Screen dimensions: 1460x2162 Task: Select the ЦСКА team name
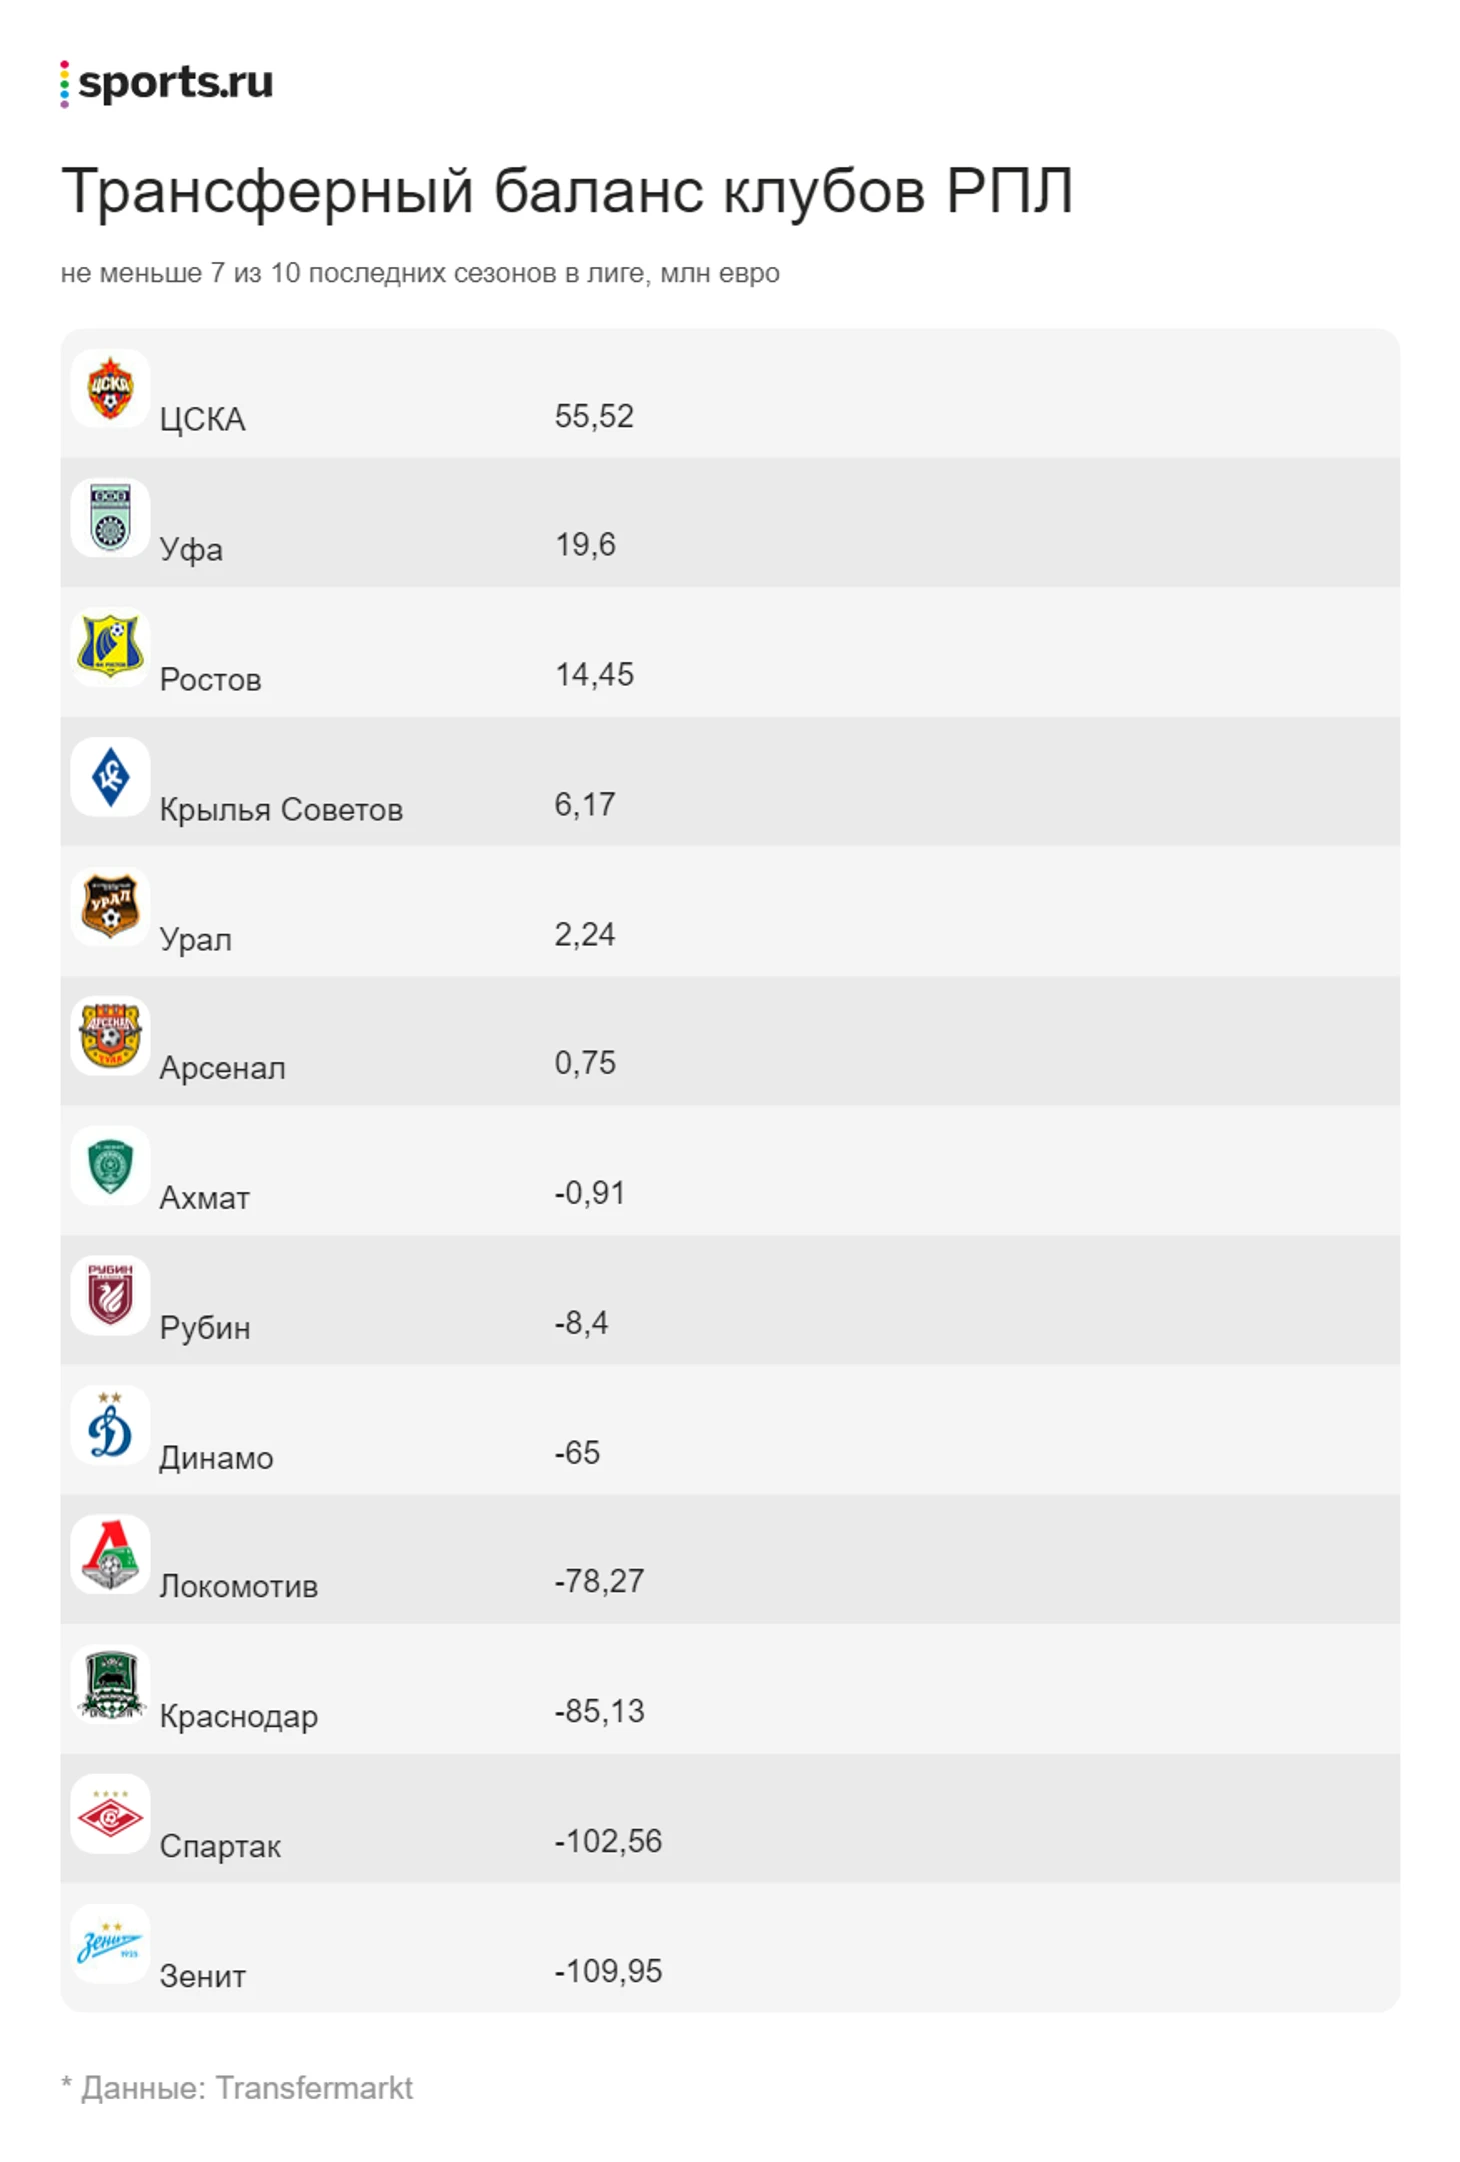click(202, 419)
